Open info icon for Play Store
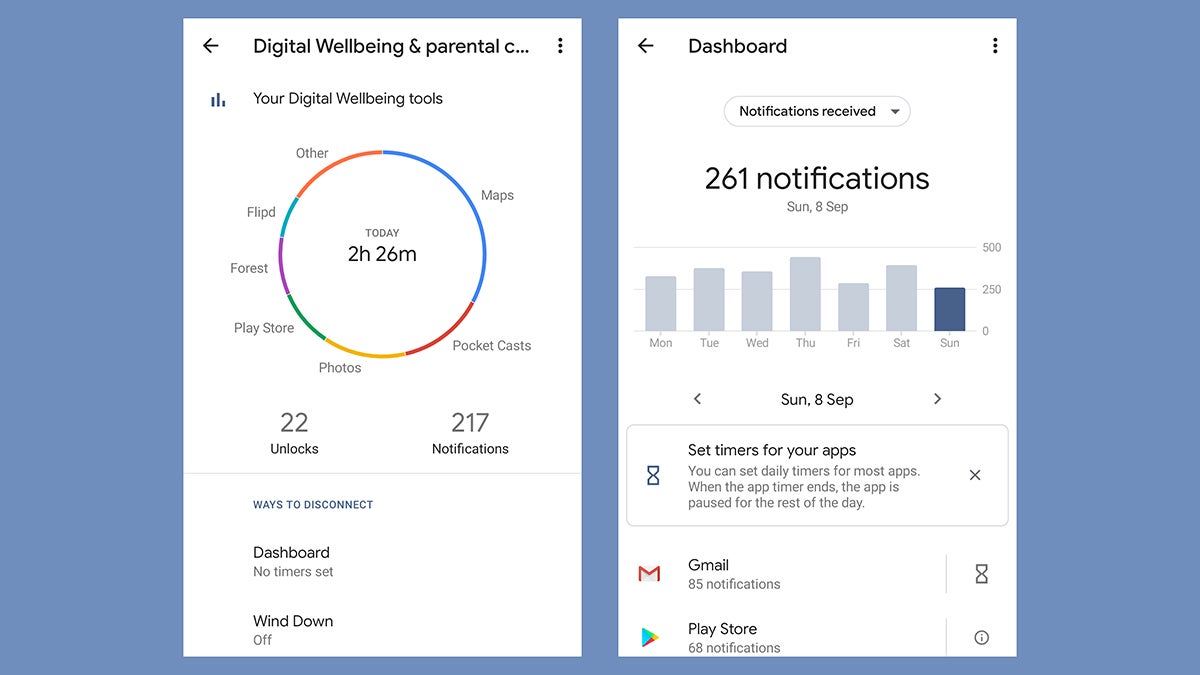The width and height of the screenshot is (1200, 675). (981, 637)
